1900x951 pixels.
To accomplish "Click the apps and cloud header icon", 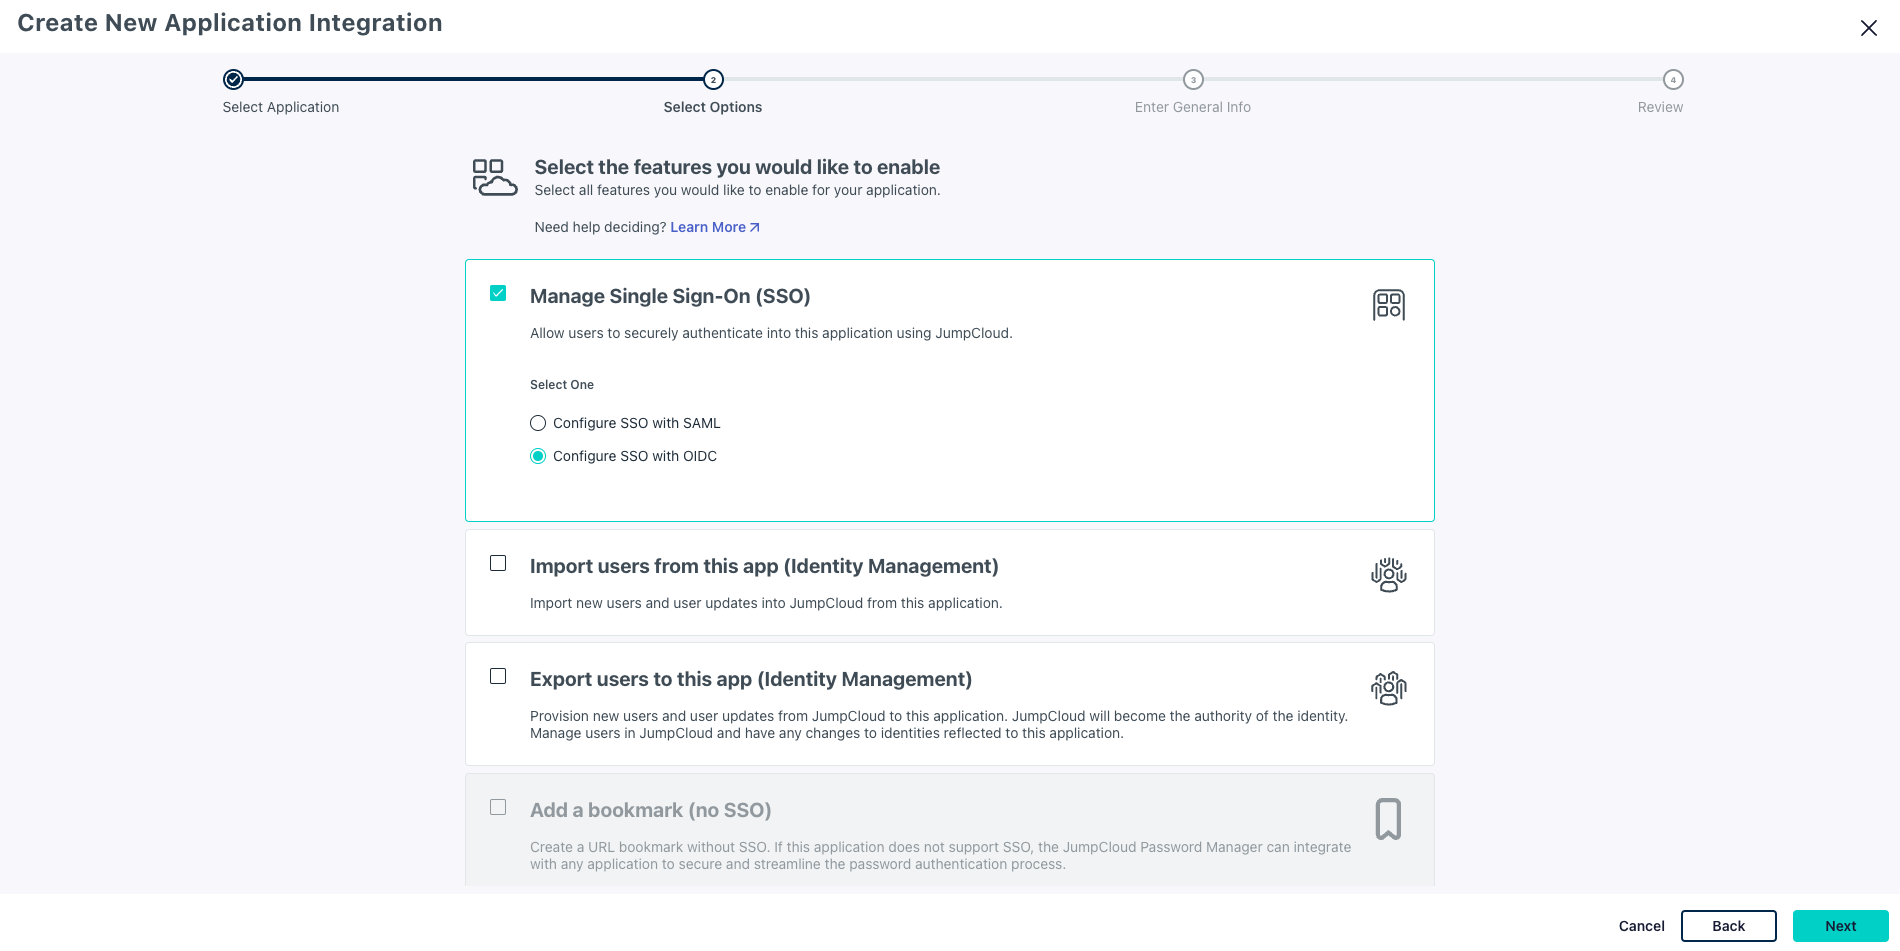I will click(x=494, y=178).
